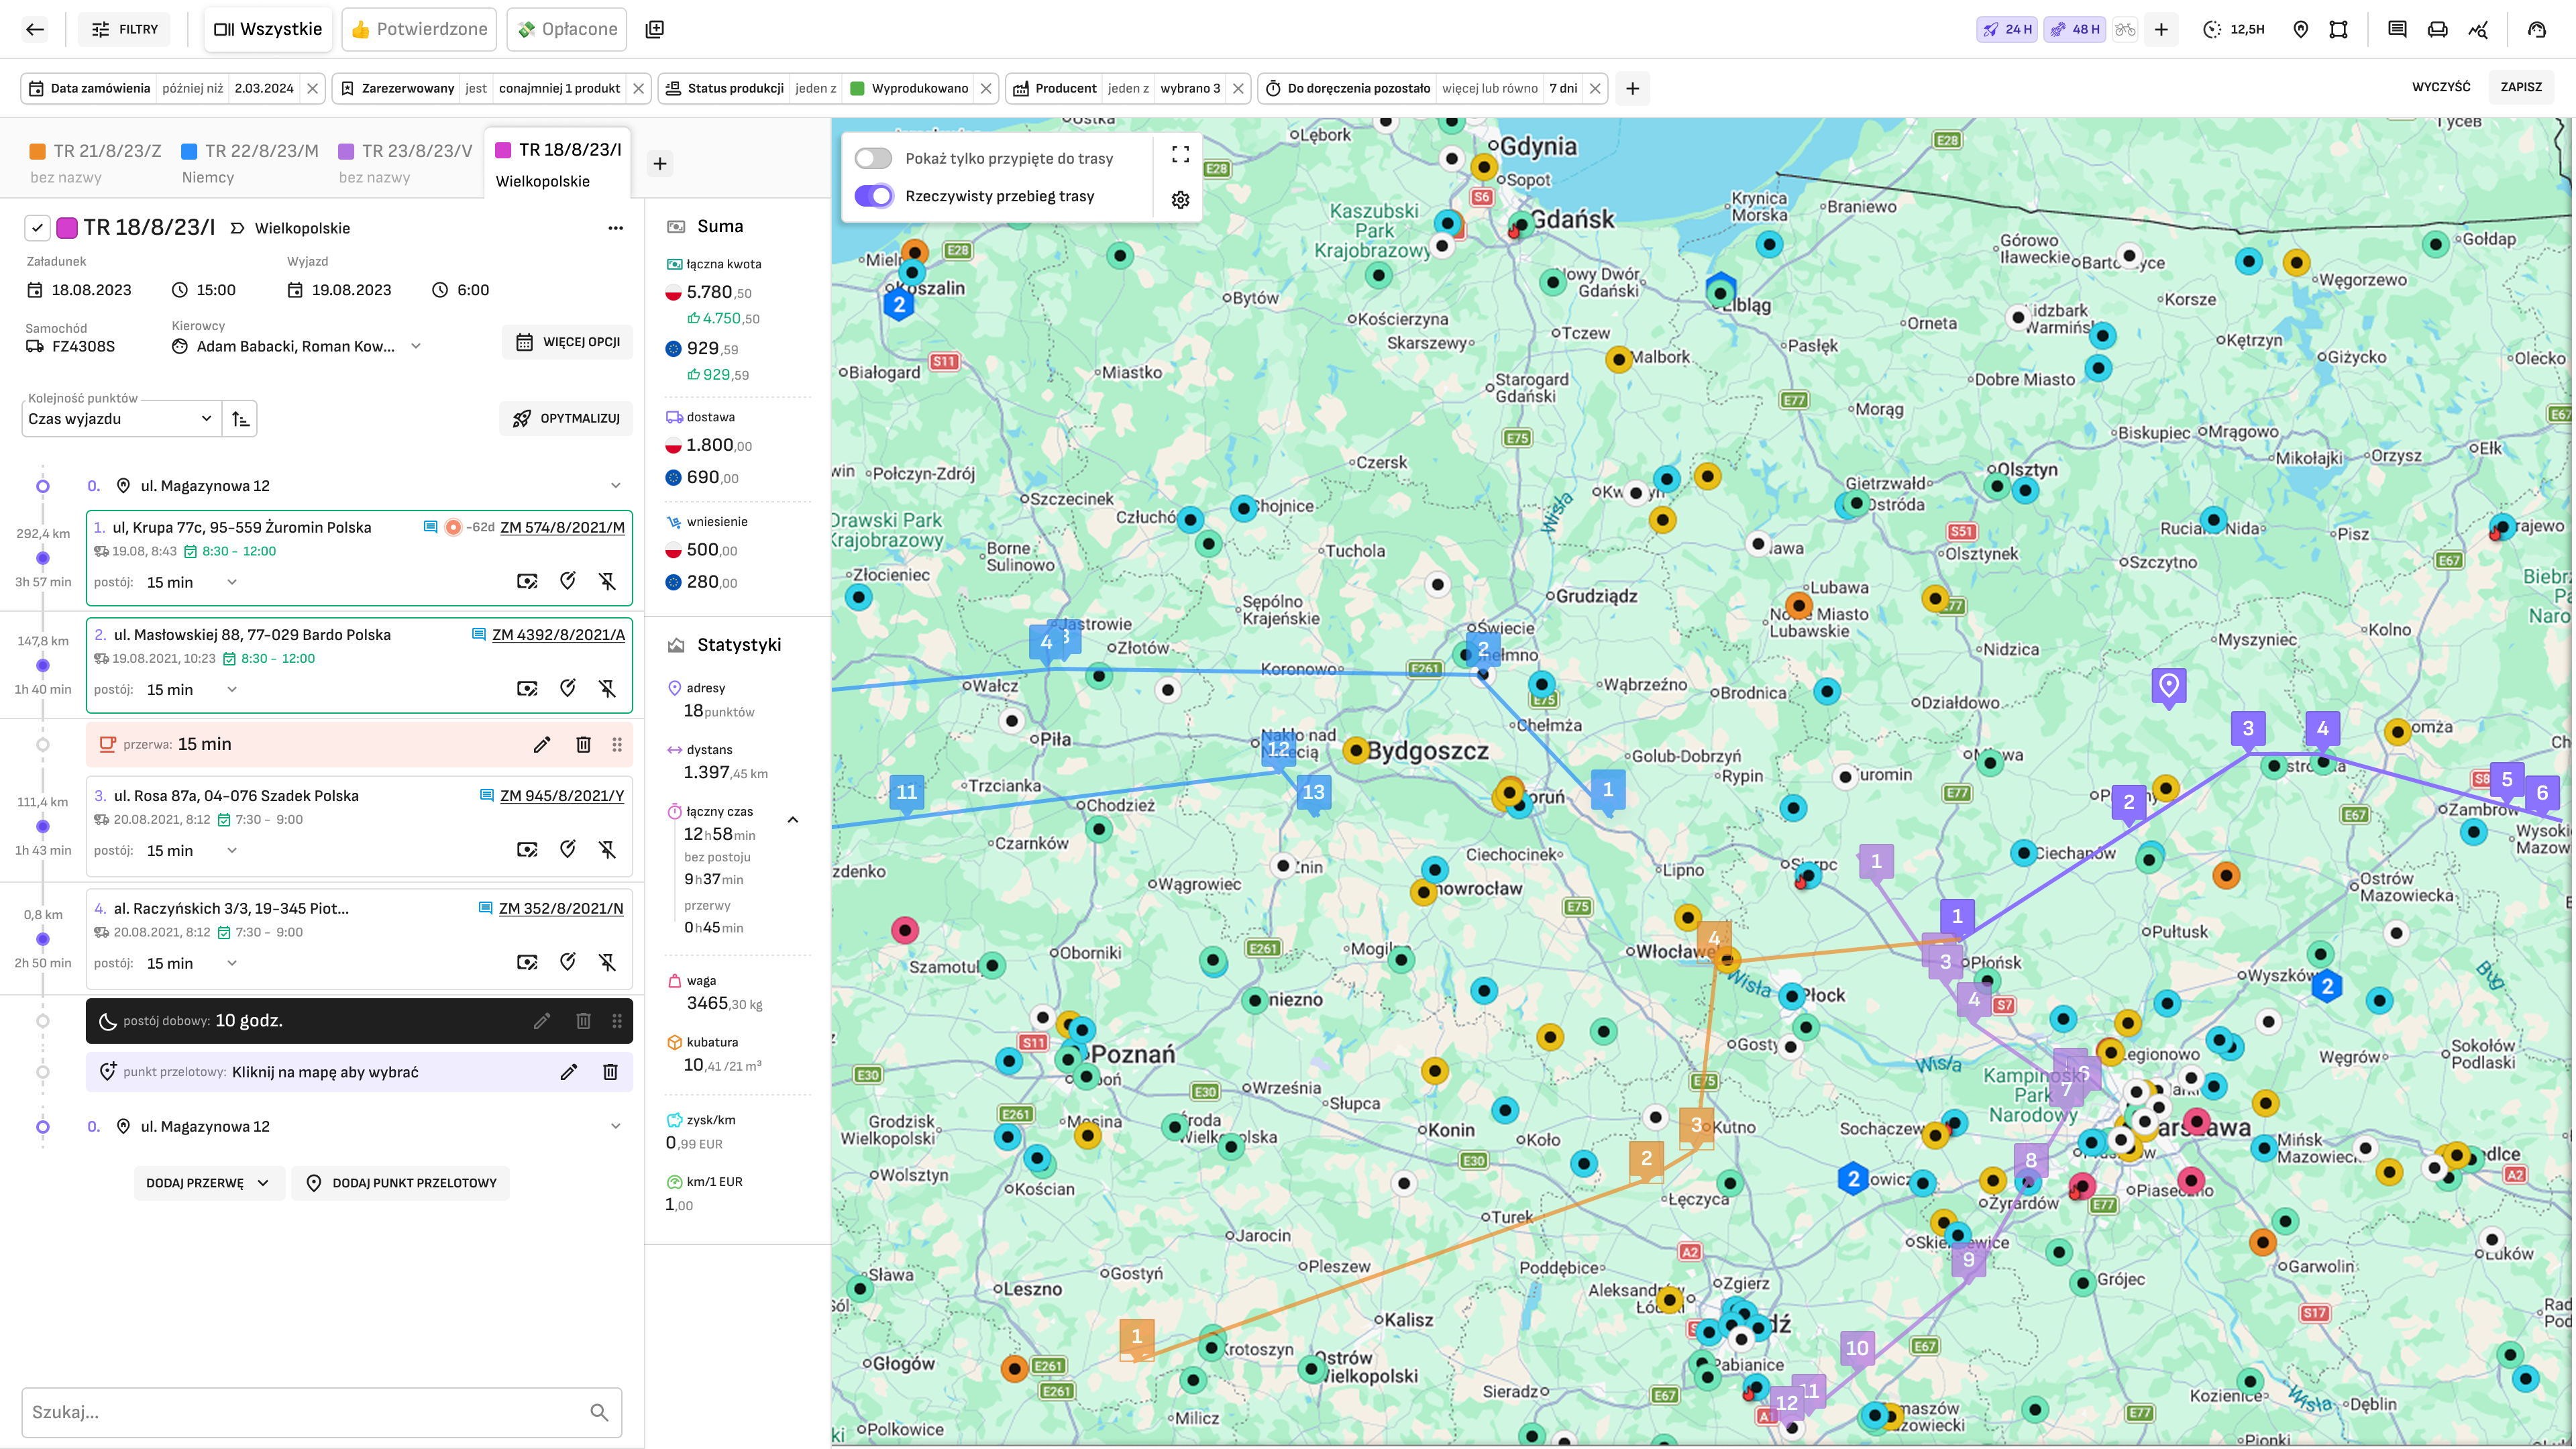Open the inbox tray icon

coord(2438,29)
